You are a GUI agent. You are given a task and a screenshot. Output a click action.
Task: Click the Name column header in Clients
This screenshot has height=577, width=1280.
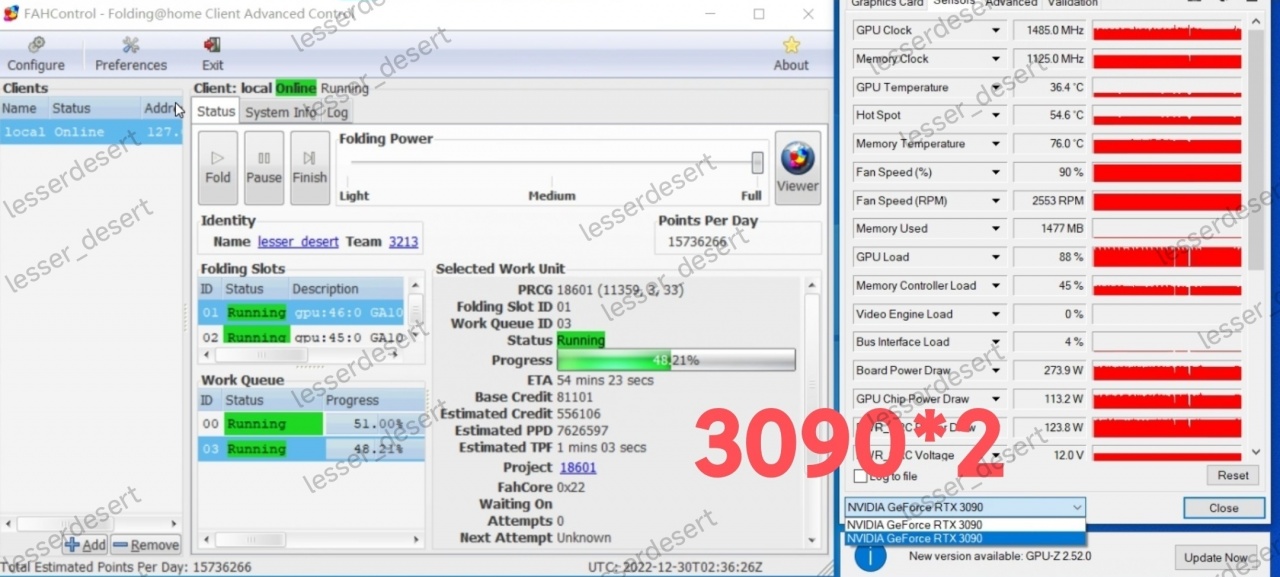tap(23, 108)
